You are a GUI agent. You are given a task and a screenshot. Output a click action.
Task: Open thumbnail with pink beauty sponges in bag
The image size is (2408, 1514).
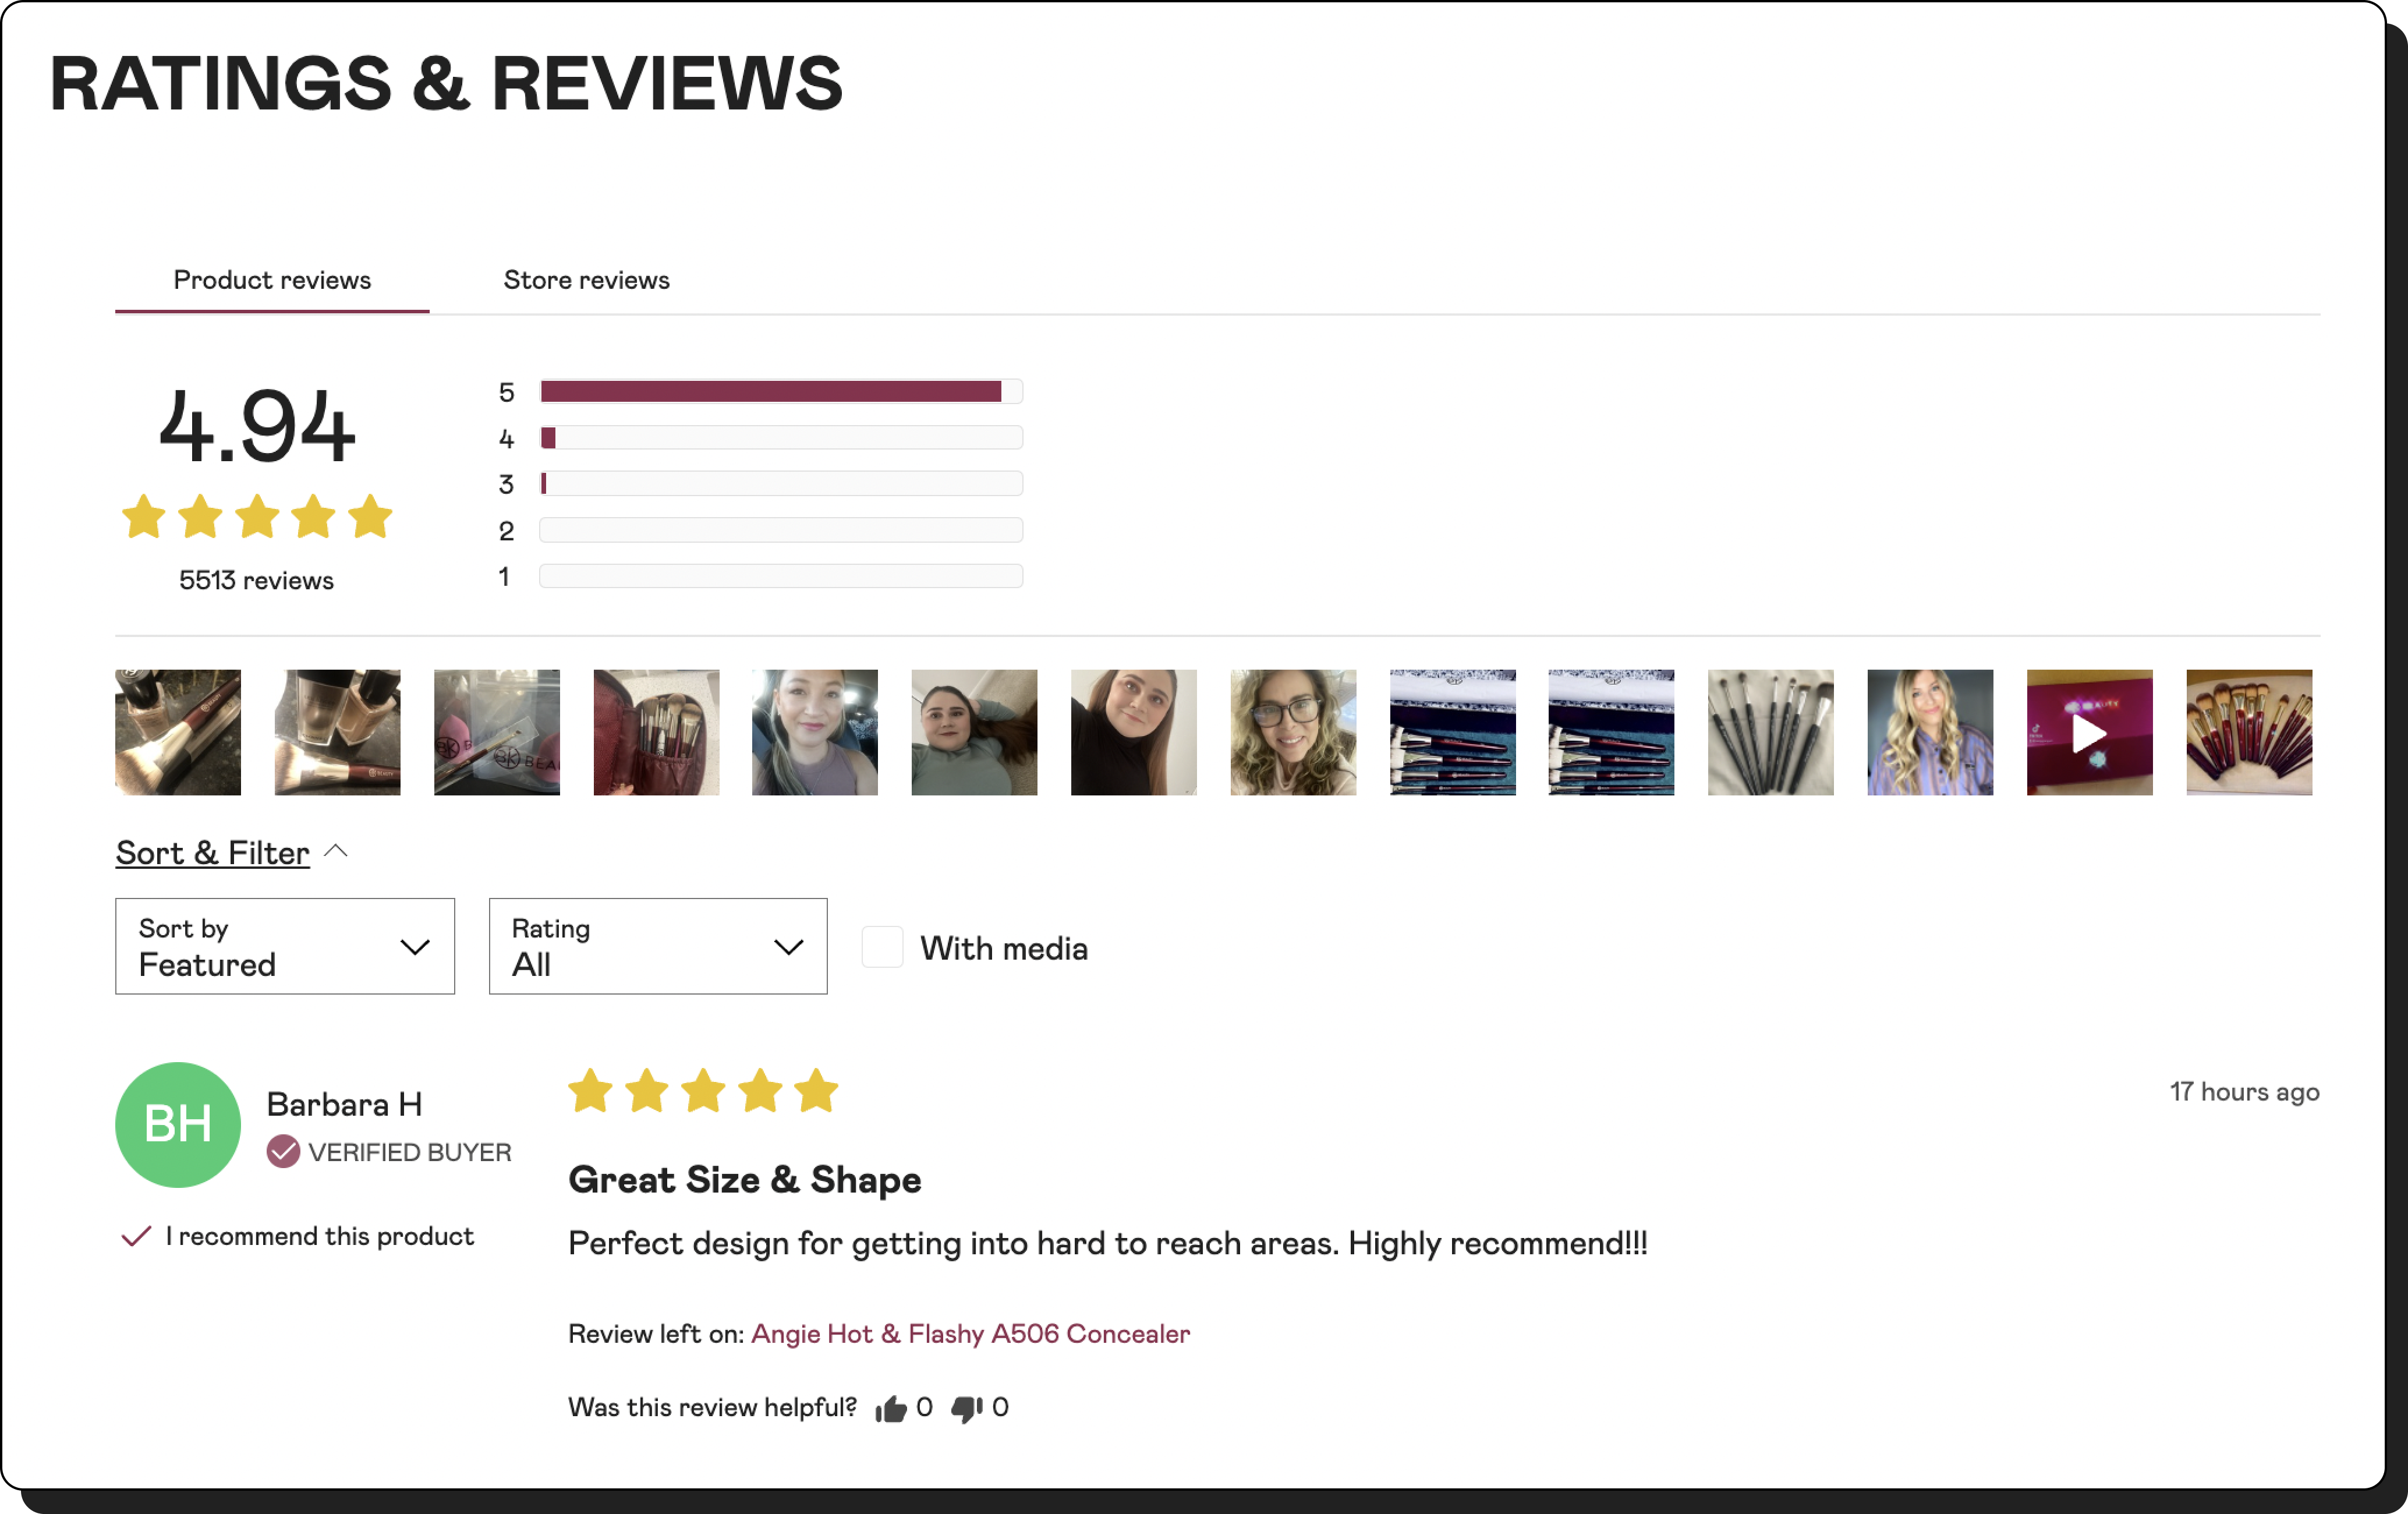(x=497, y=733)
